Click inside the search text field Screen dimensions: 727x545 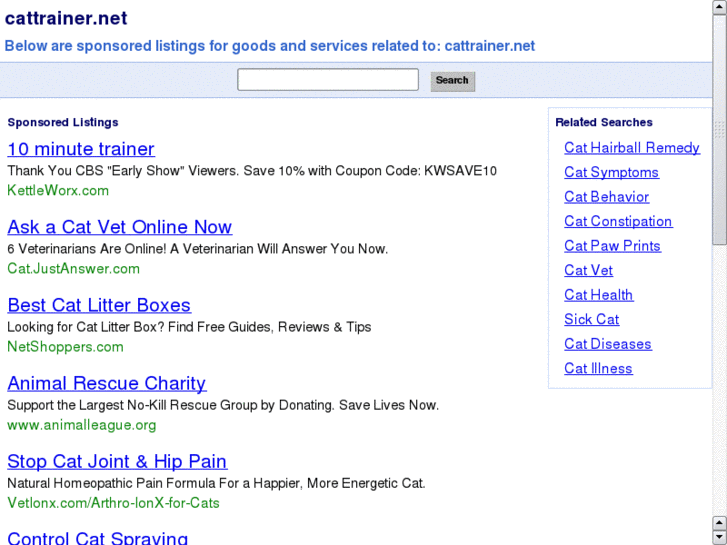[328, 80]
